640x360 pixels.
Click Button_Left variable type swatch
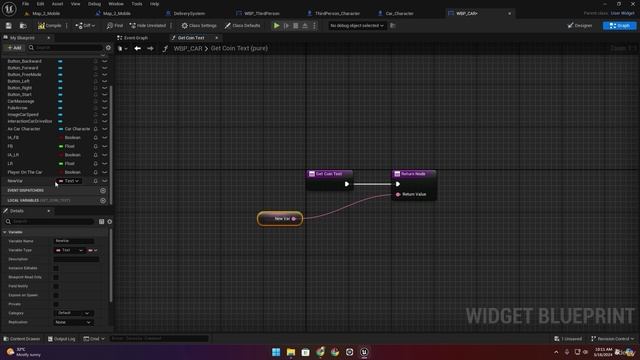point(60,81)
